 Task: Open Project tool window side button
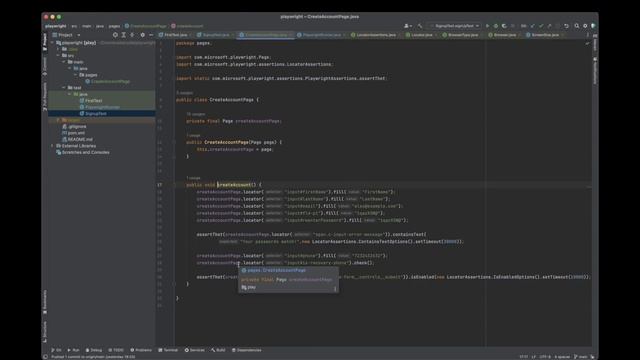pyautogui.click(x=44, y=42)
